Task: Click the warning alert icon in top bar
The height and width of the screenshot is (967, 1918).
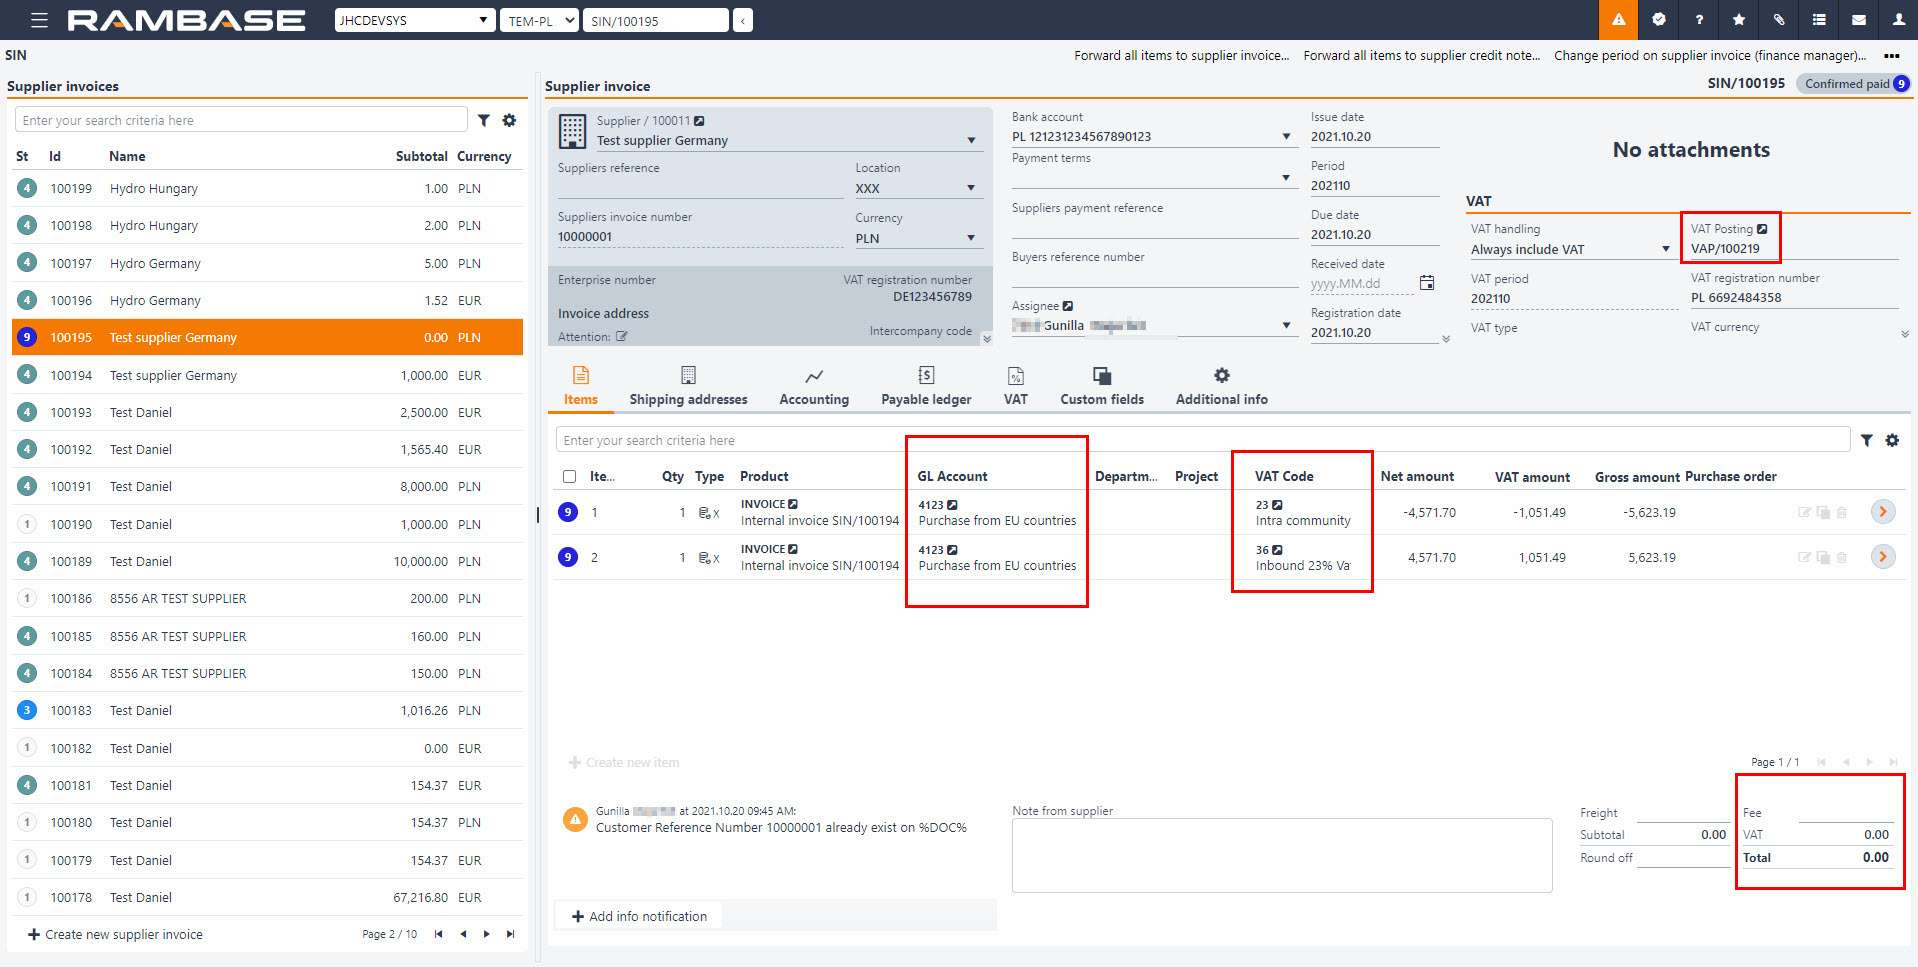Action: 1618,20
